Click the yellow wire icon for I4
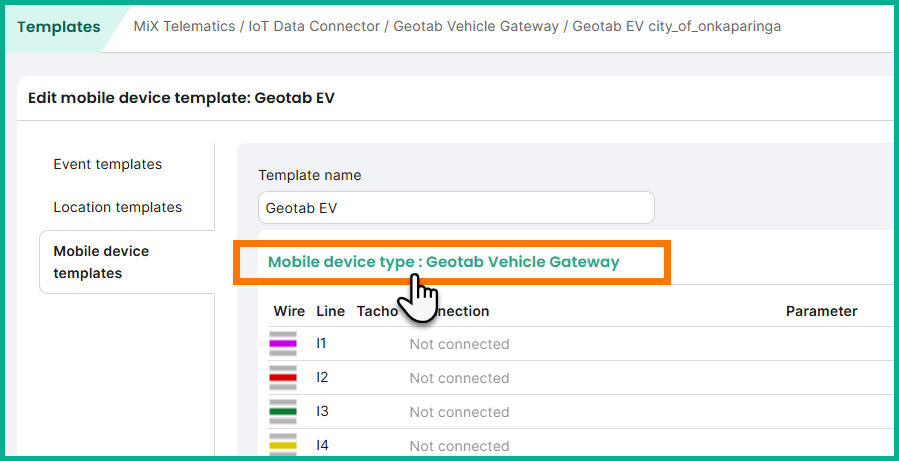899x461 pixels. (x=283, y=445)
